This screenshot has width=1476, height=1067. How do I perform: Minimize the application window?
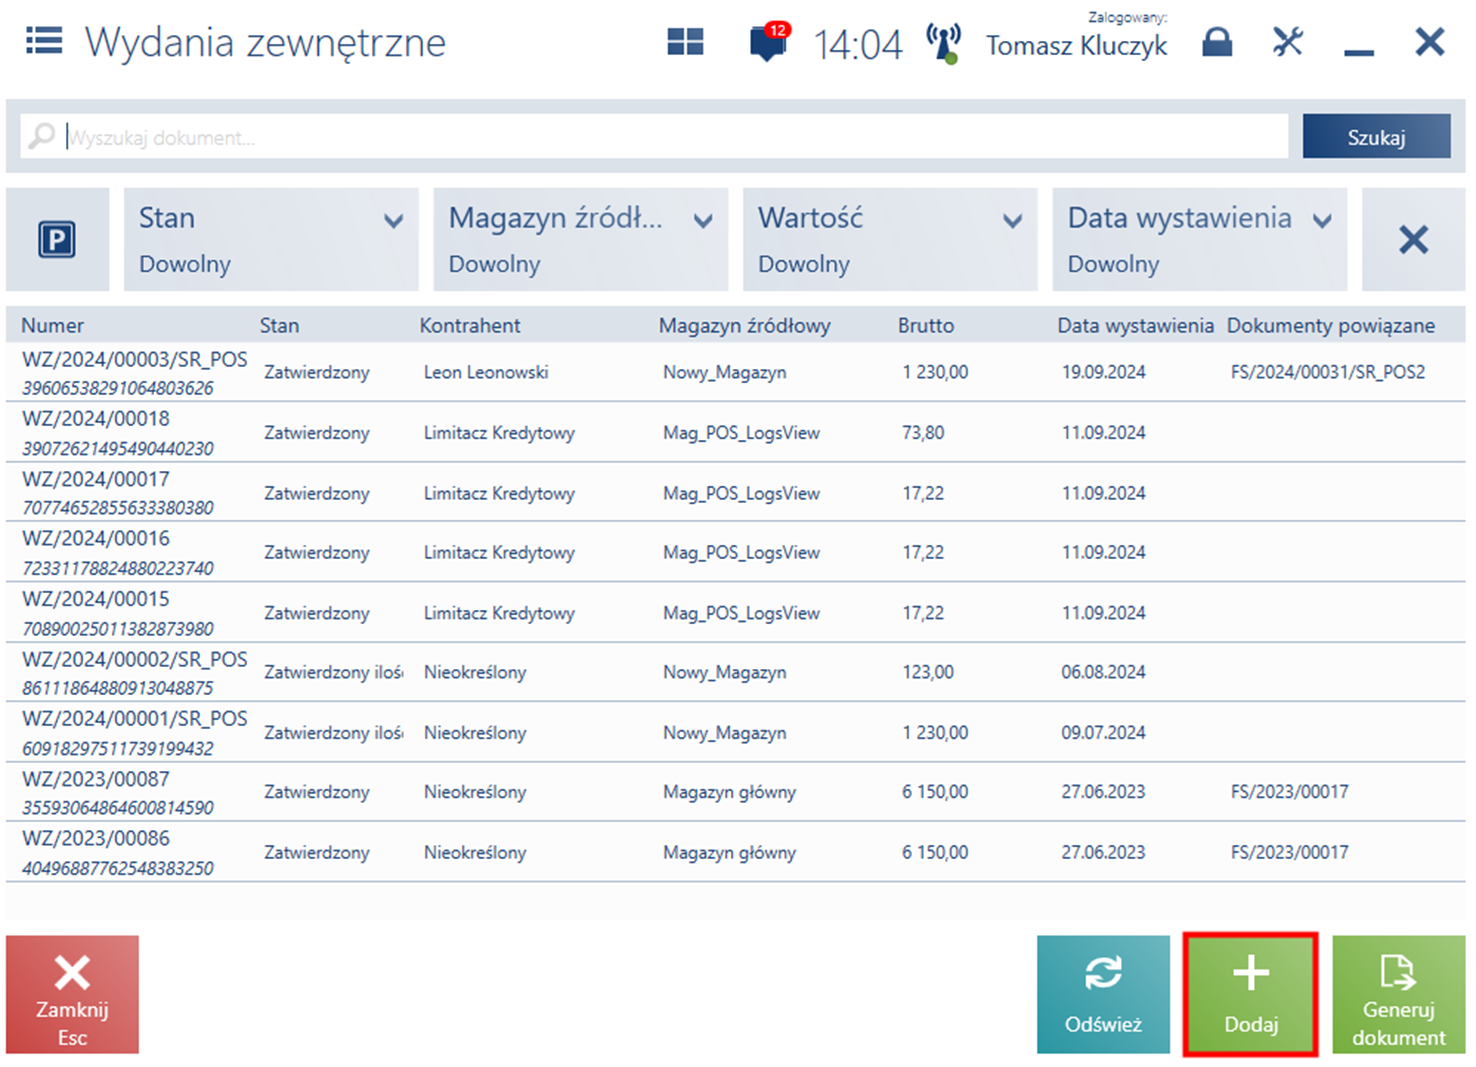(1359, 50)
